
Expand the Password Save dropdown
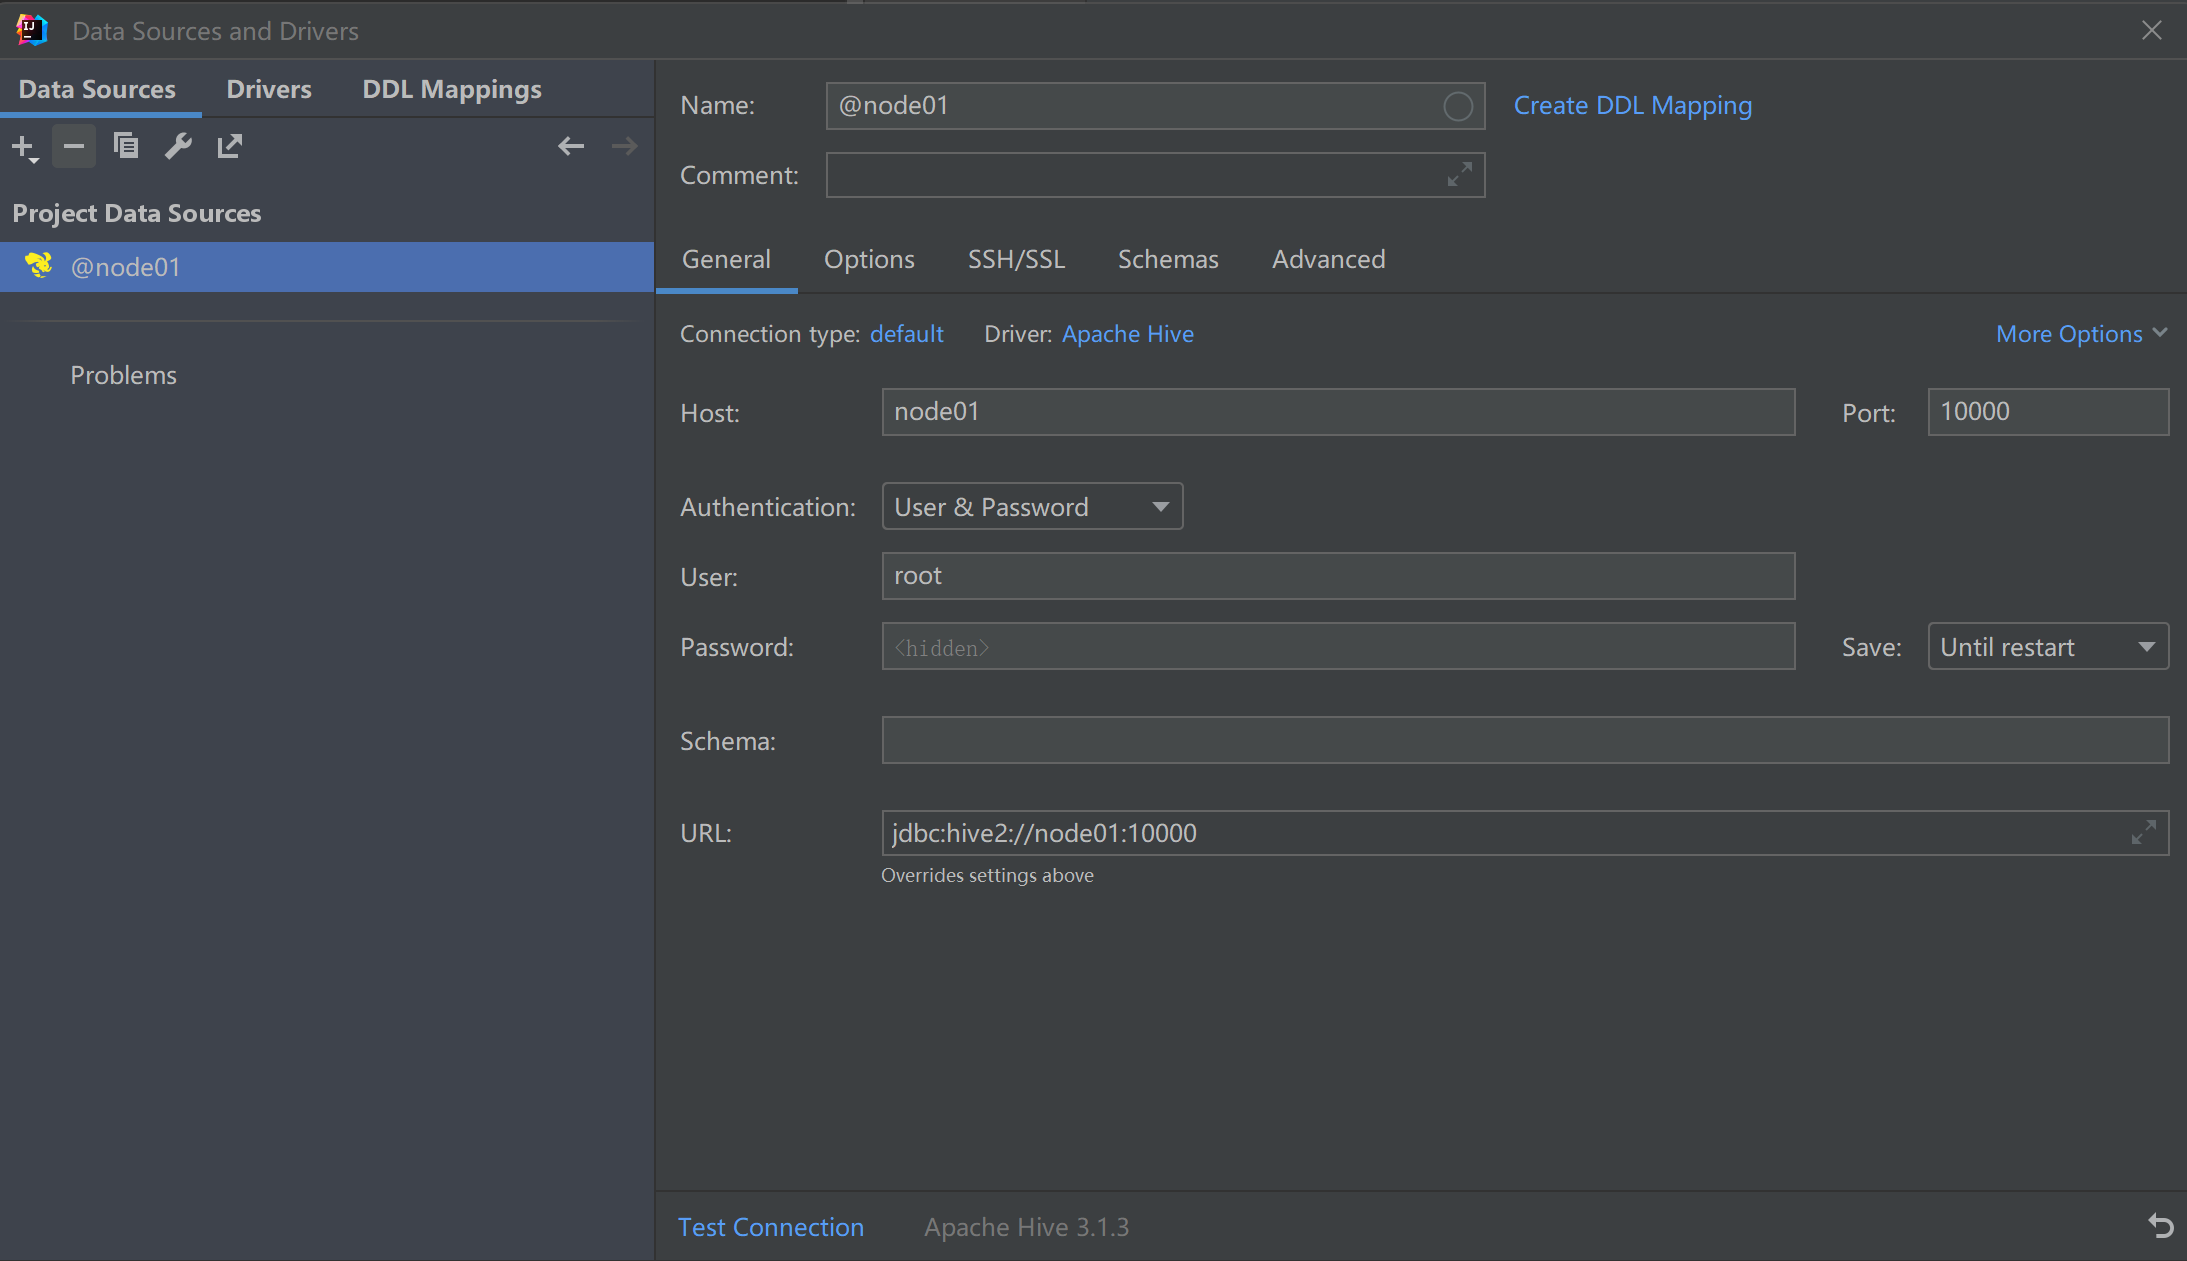pyautogui.click(x=2151, y=646)
